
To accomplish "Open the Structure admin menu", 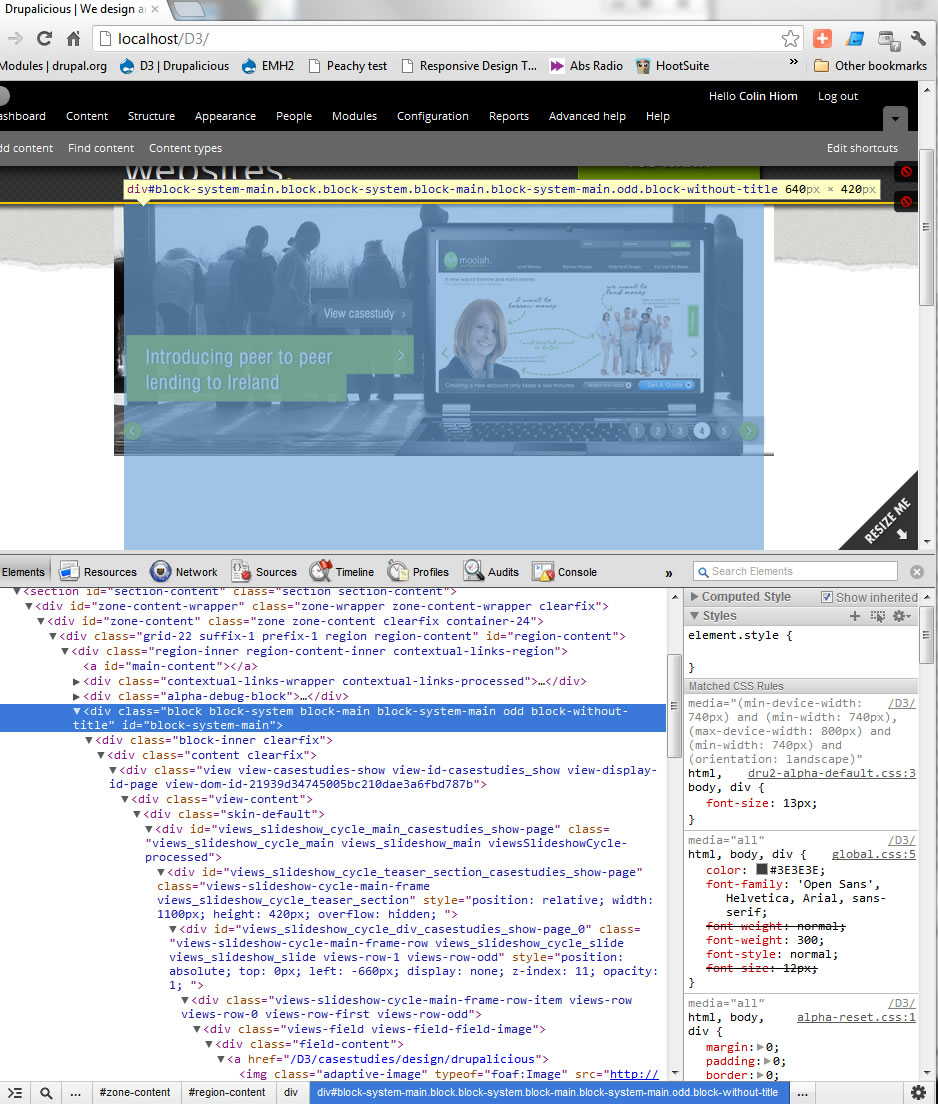I will 151,116.
